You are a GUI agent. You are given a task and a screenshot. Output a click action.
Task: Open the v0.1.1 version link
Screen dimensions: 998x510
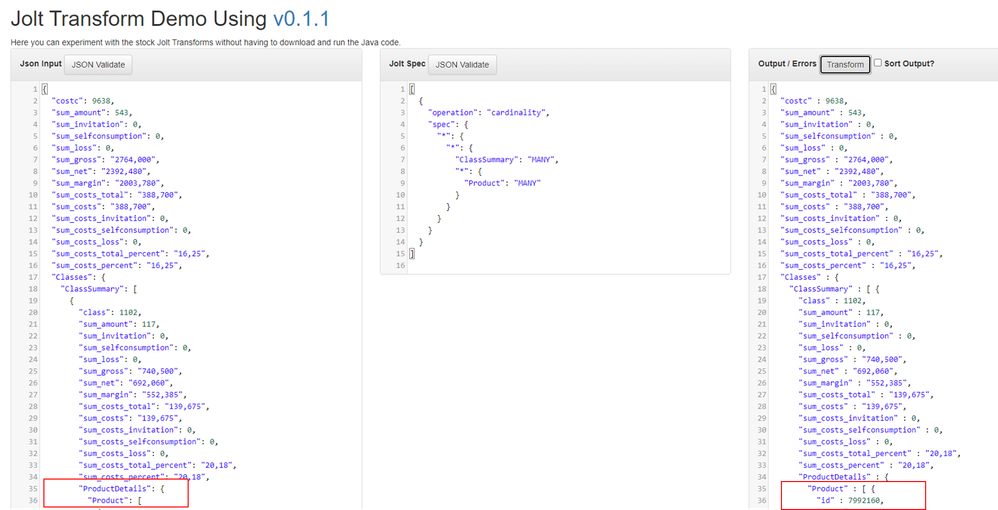point(301,19)
